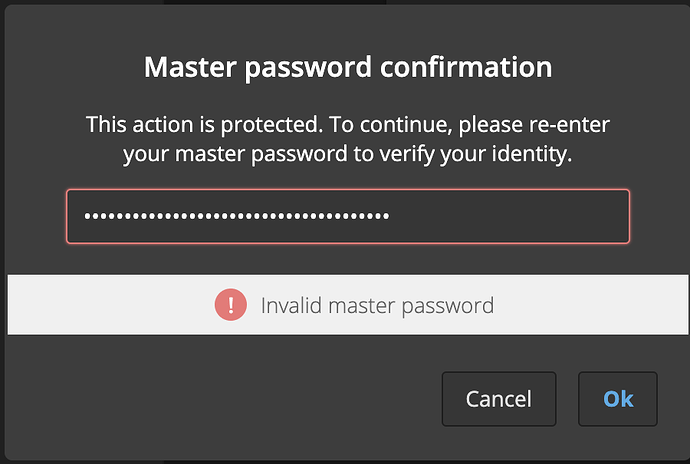
Task: Focus the master password input field
Action: point(348,216)
